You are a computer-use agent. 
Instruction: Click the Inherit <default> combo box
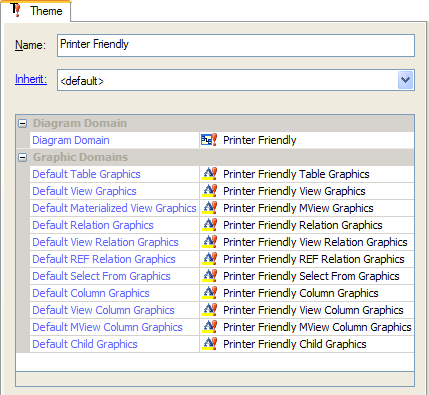pyautogui.click(x=236, y=80)
